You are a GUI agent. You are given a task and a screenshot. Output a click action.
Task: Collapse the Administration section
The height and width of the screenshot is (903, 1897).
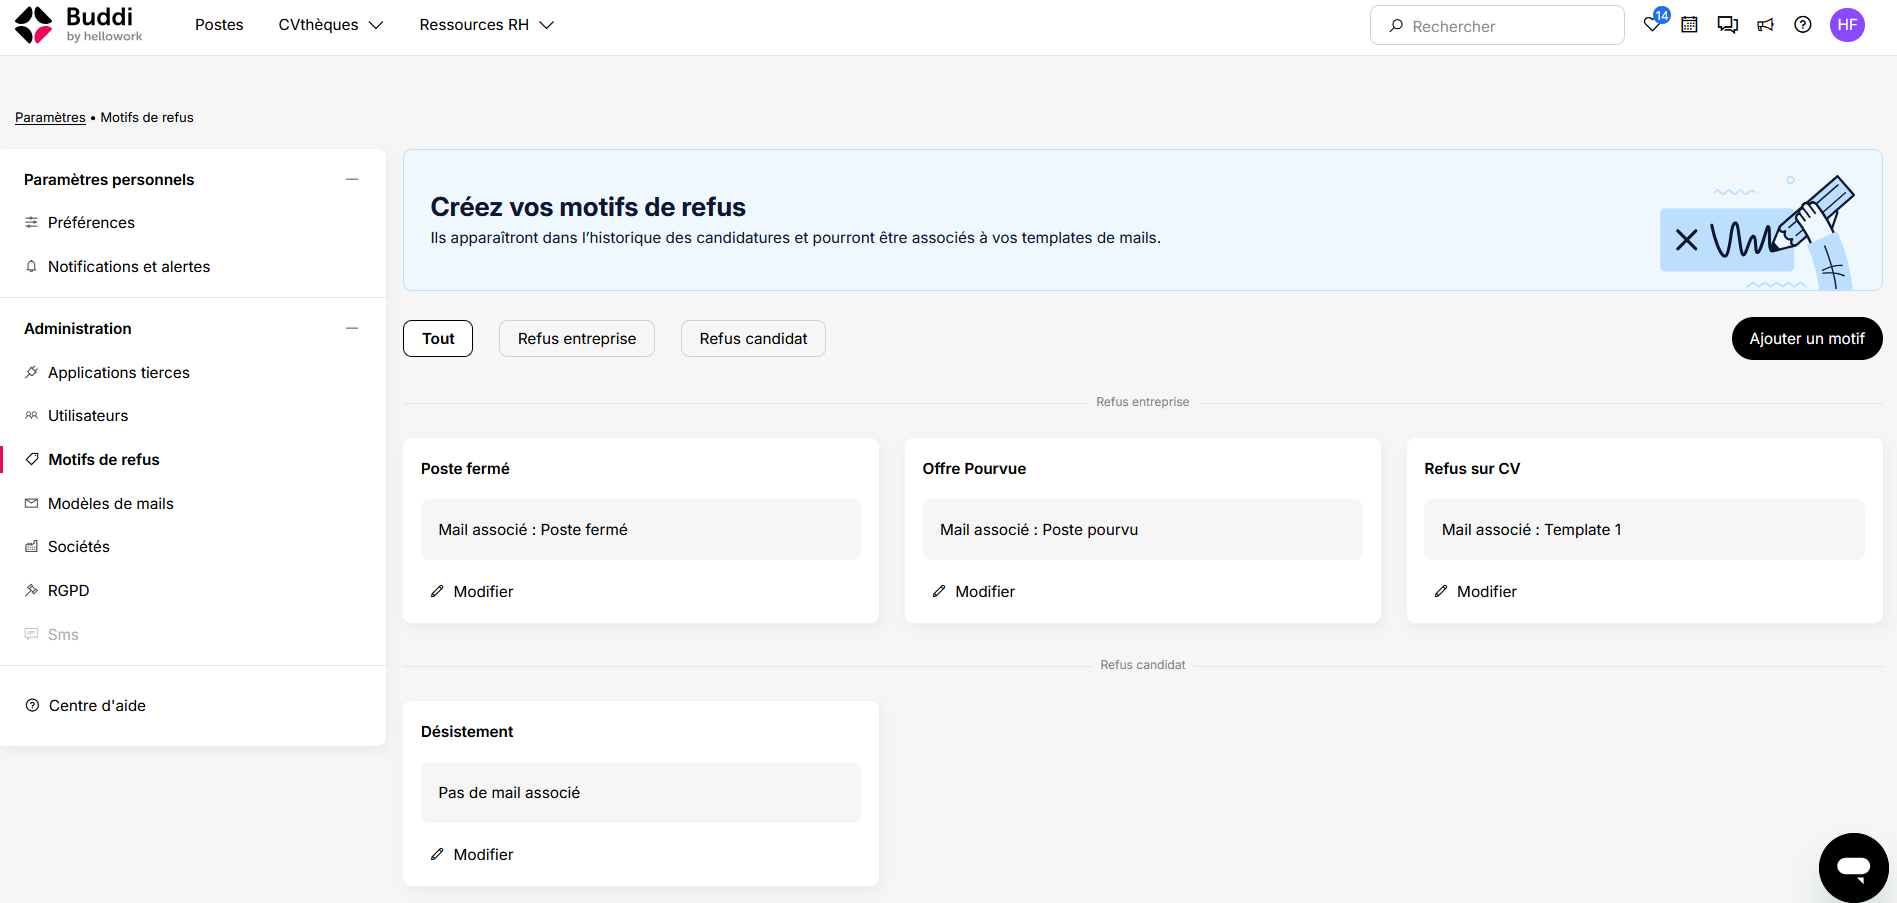352,328
